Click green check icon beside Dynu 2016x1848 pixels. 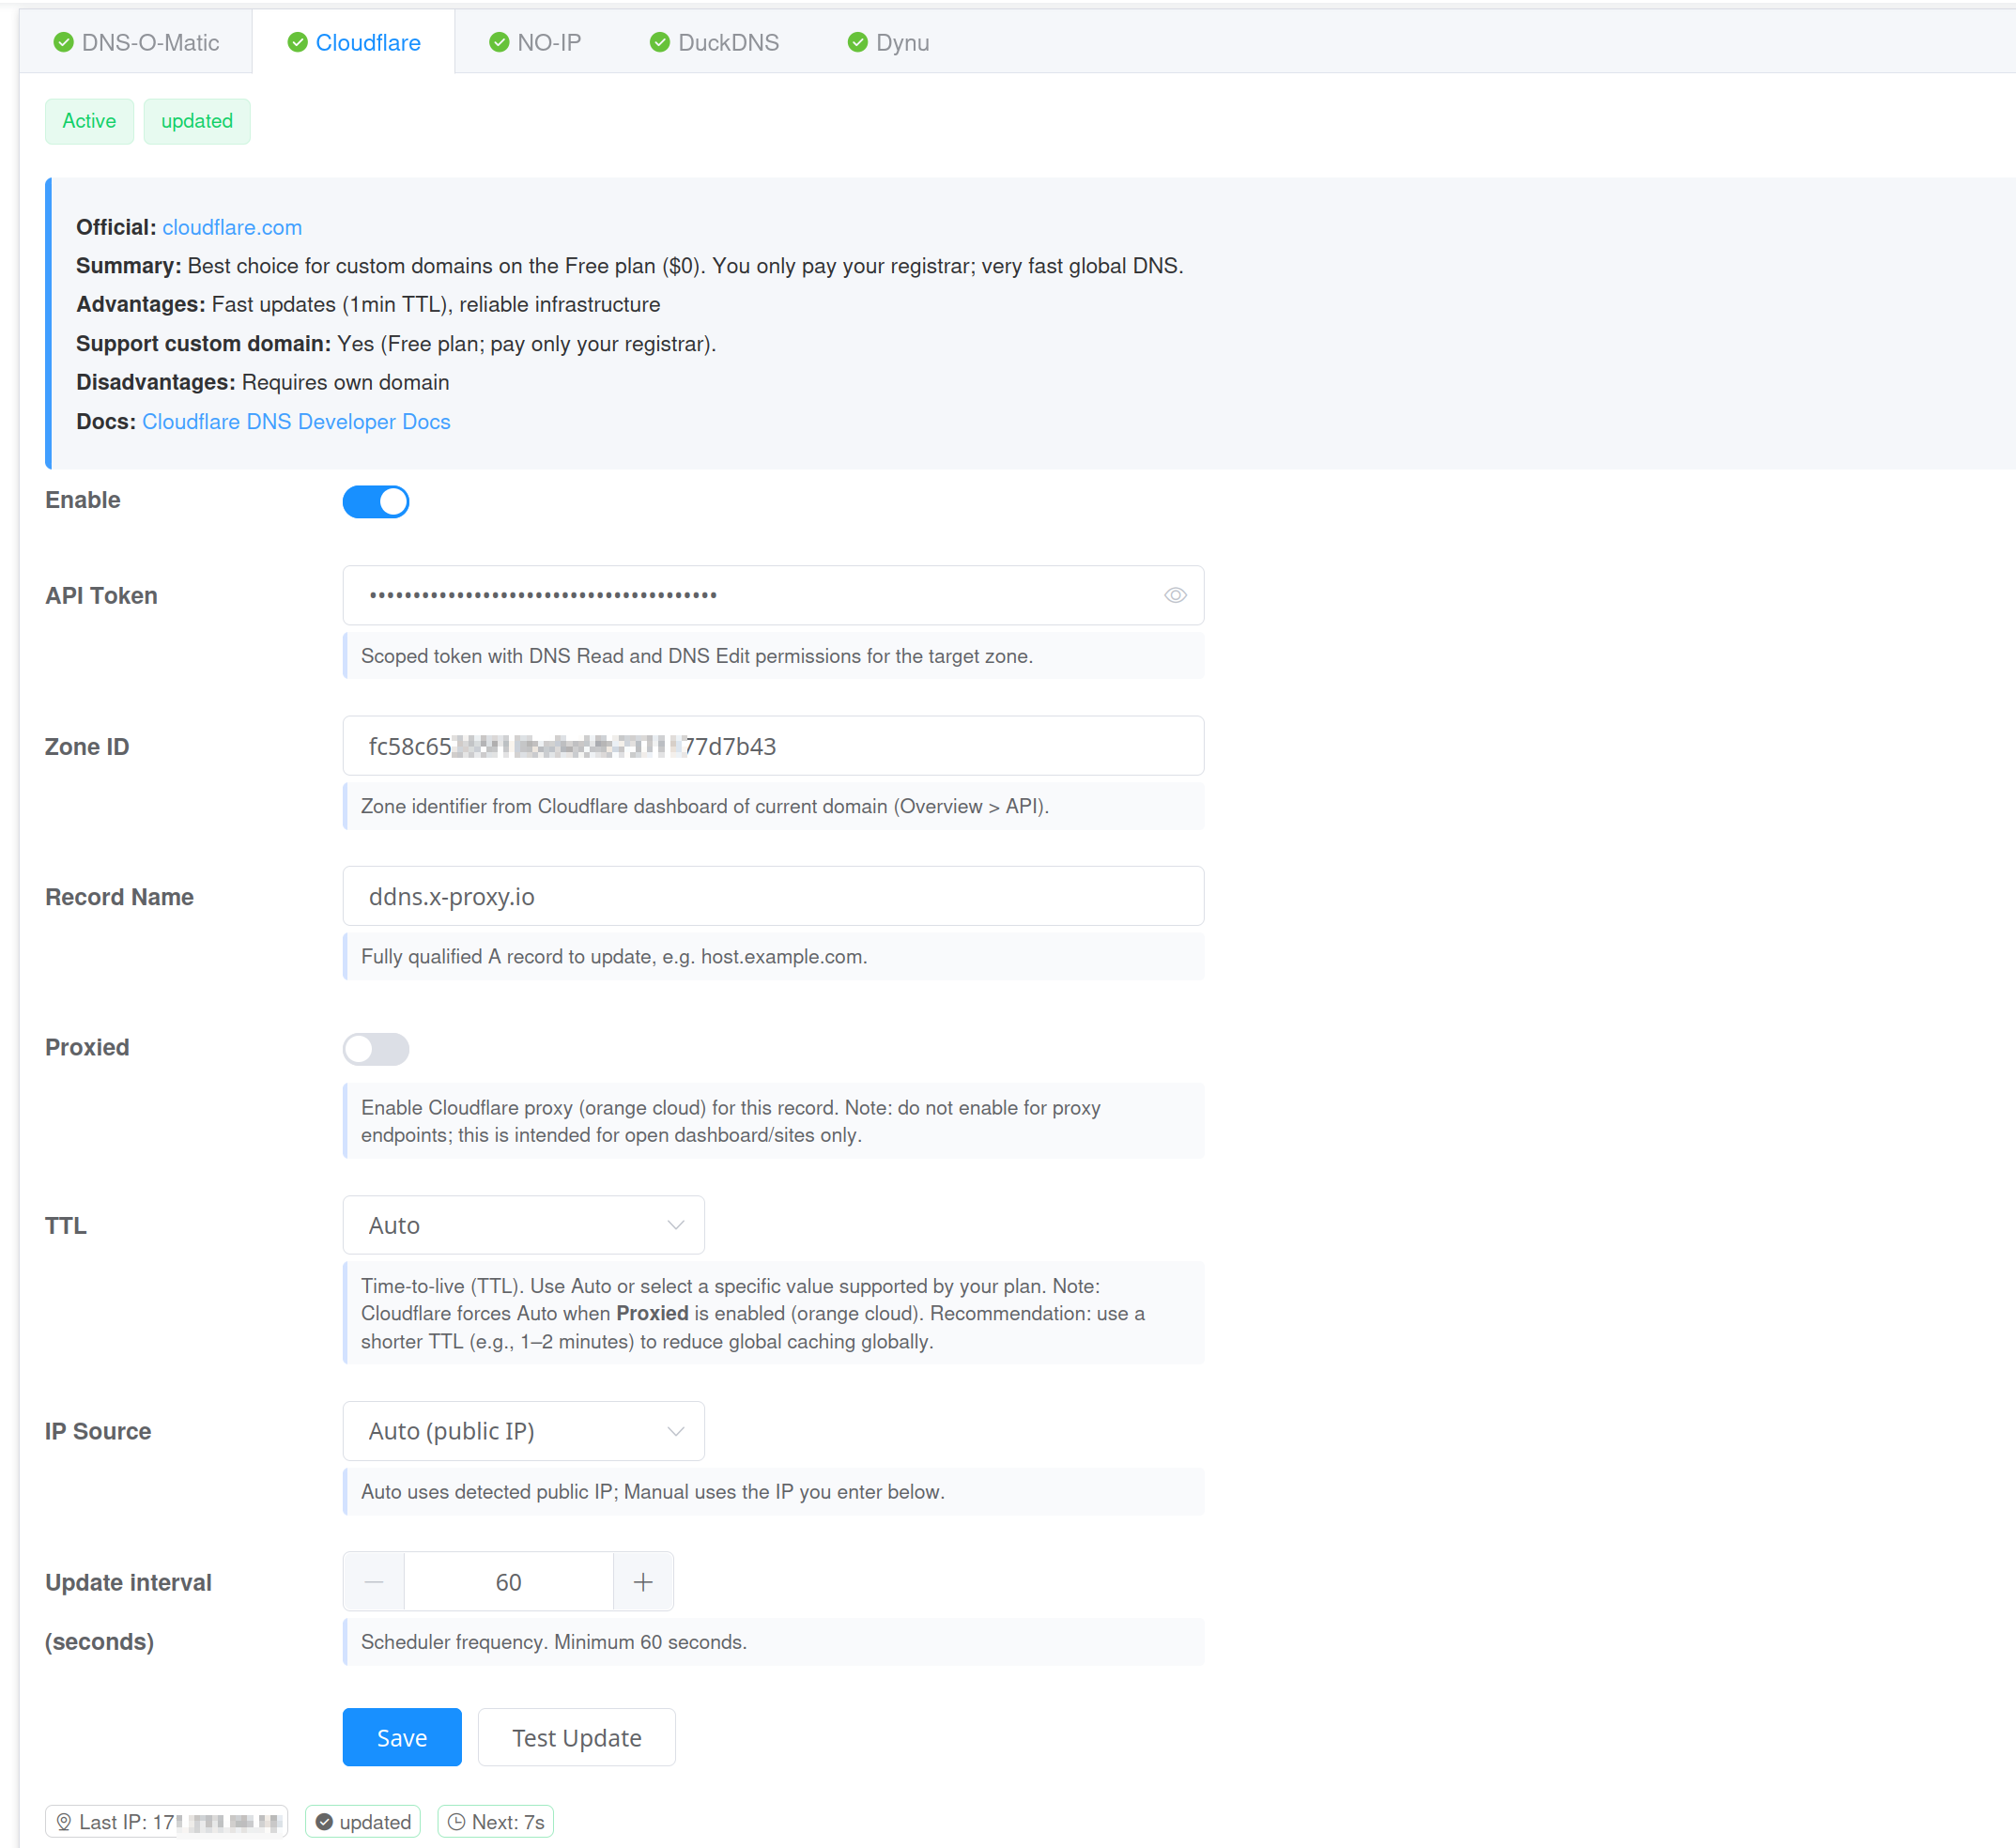857,42
